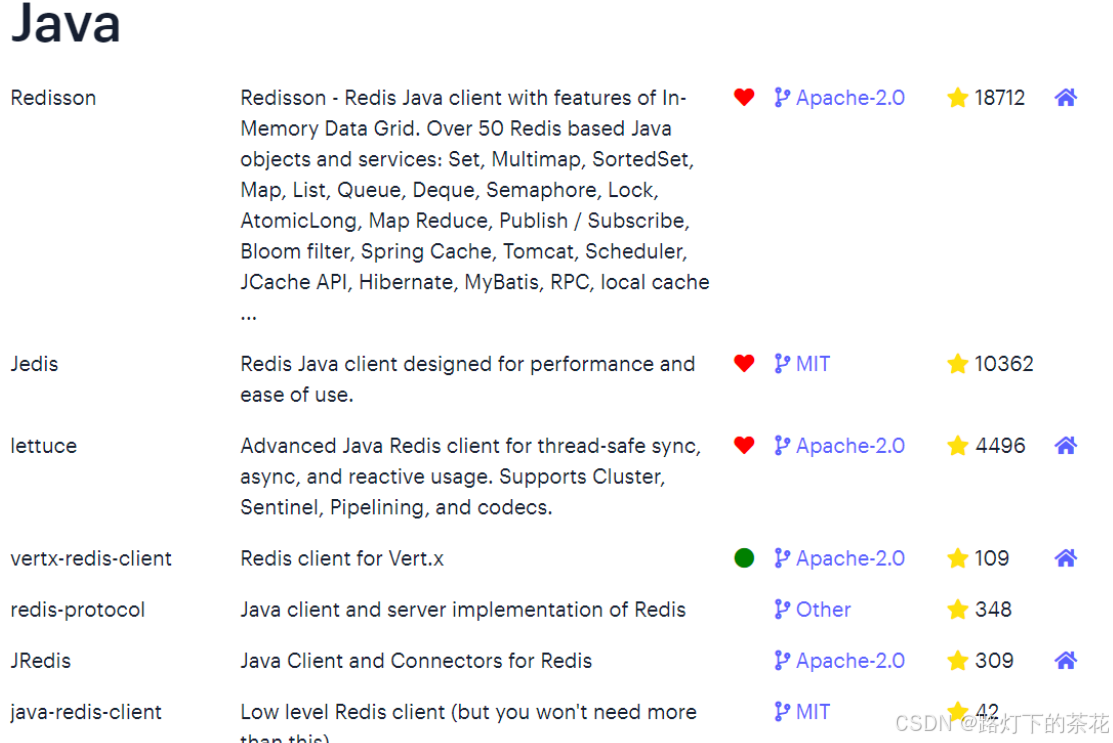The height and width of the screenshot is (743, 1113).
Task: Click the red heart icon in Jedis row
Action: tap(744, 363)
